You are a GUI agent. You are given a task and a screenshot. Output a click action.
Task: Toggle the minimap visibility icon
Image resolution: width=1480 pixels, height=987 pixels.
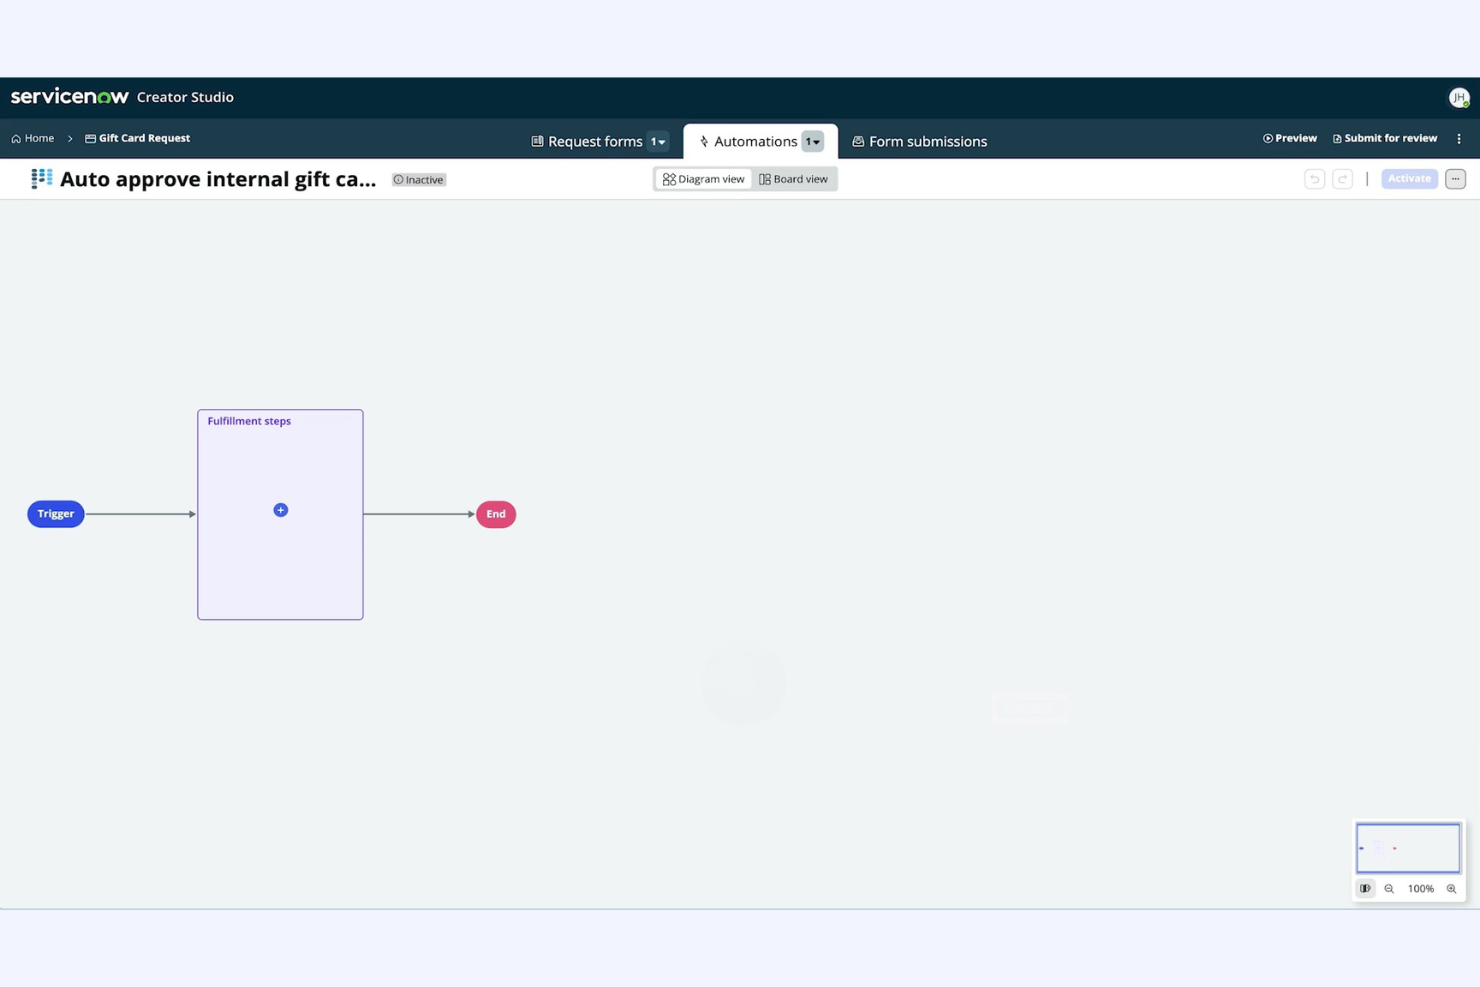pos(1365,888)
